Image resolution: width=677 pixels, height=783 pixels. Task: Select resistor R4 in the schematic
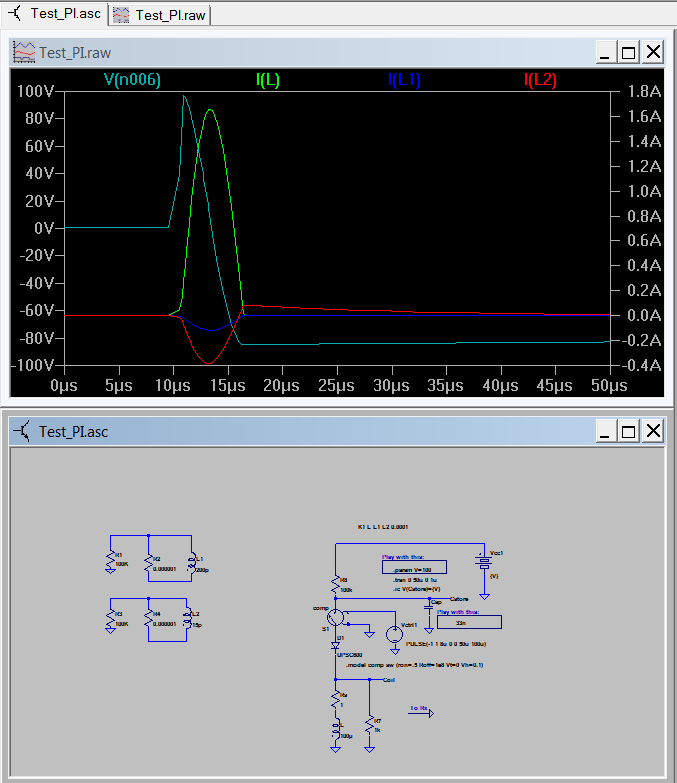point(148,619)
